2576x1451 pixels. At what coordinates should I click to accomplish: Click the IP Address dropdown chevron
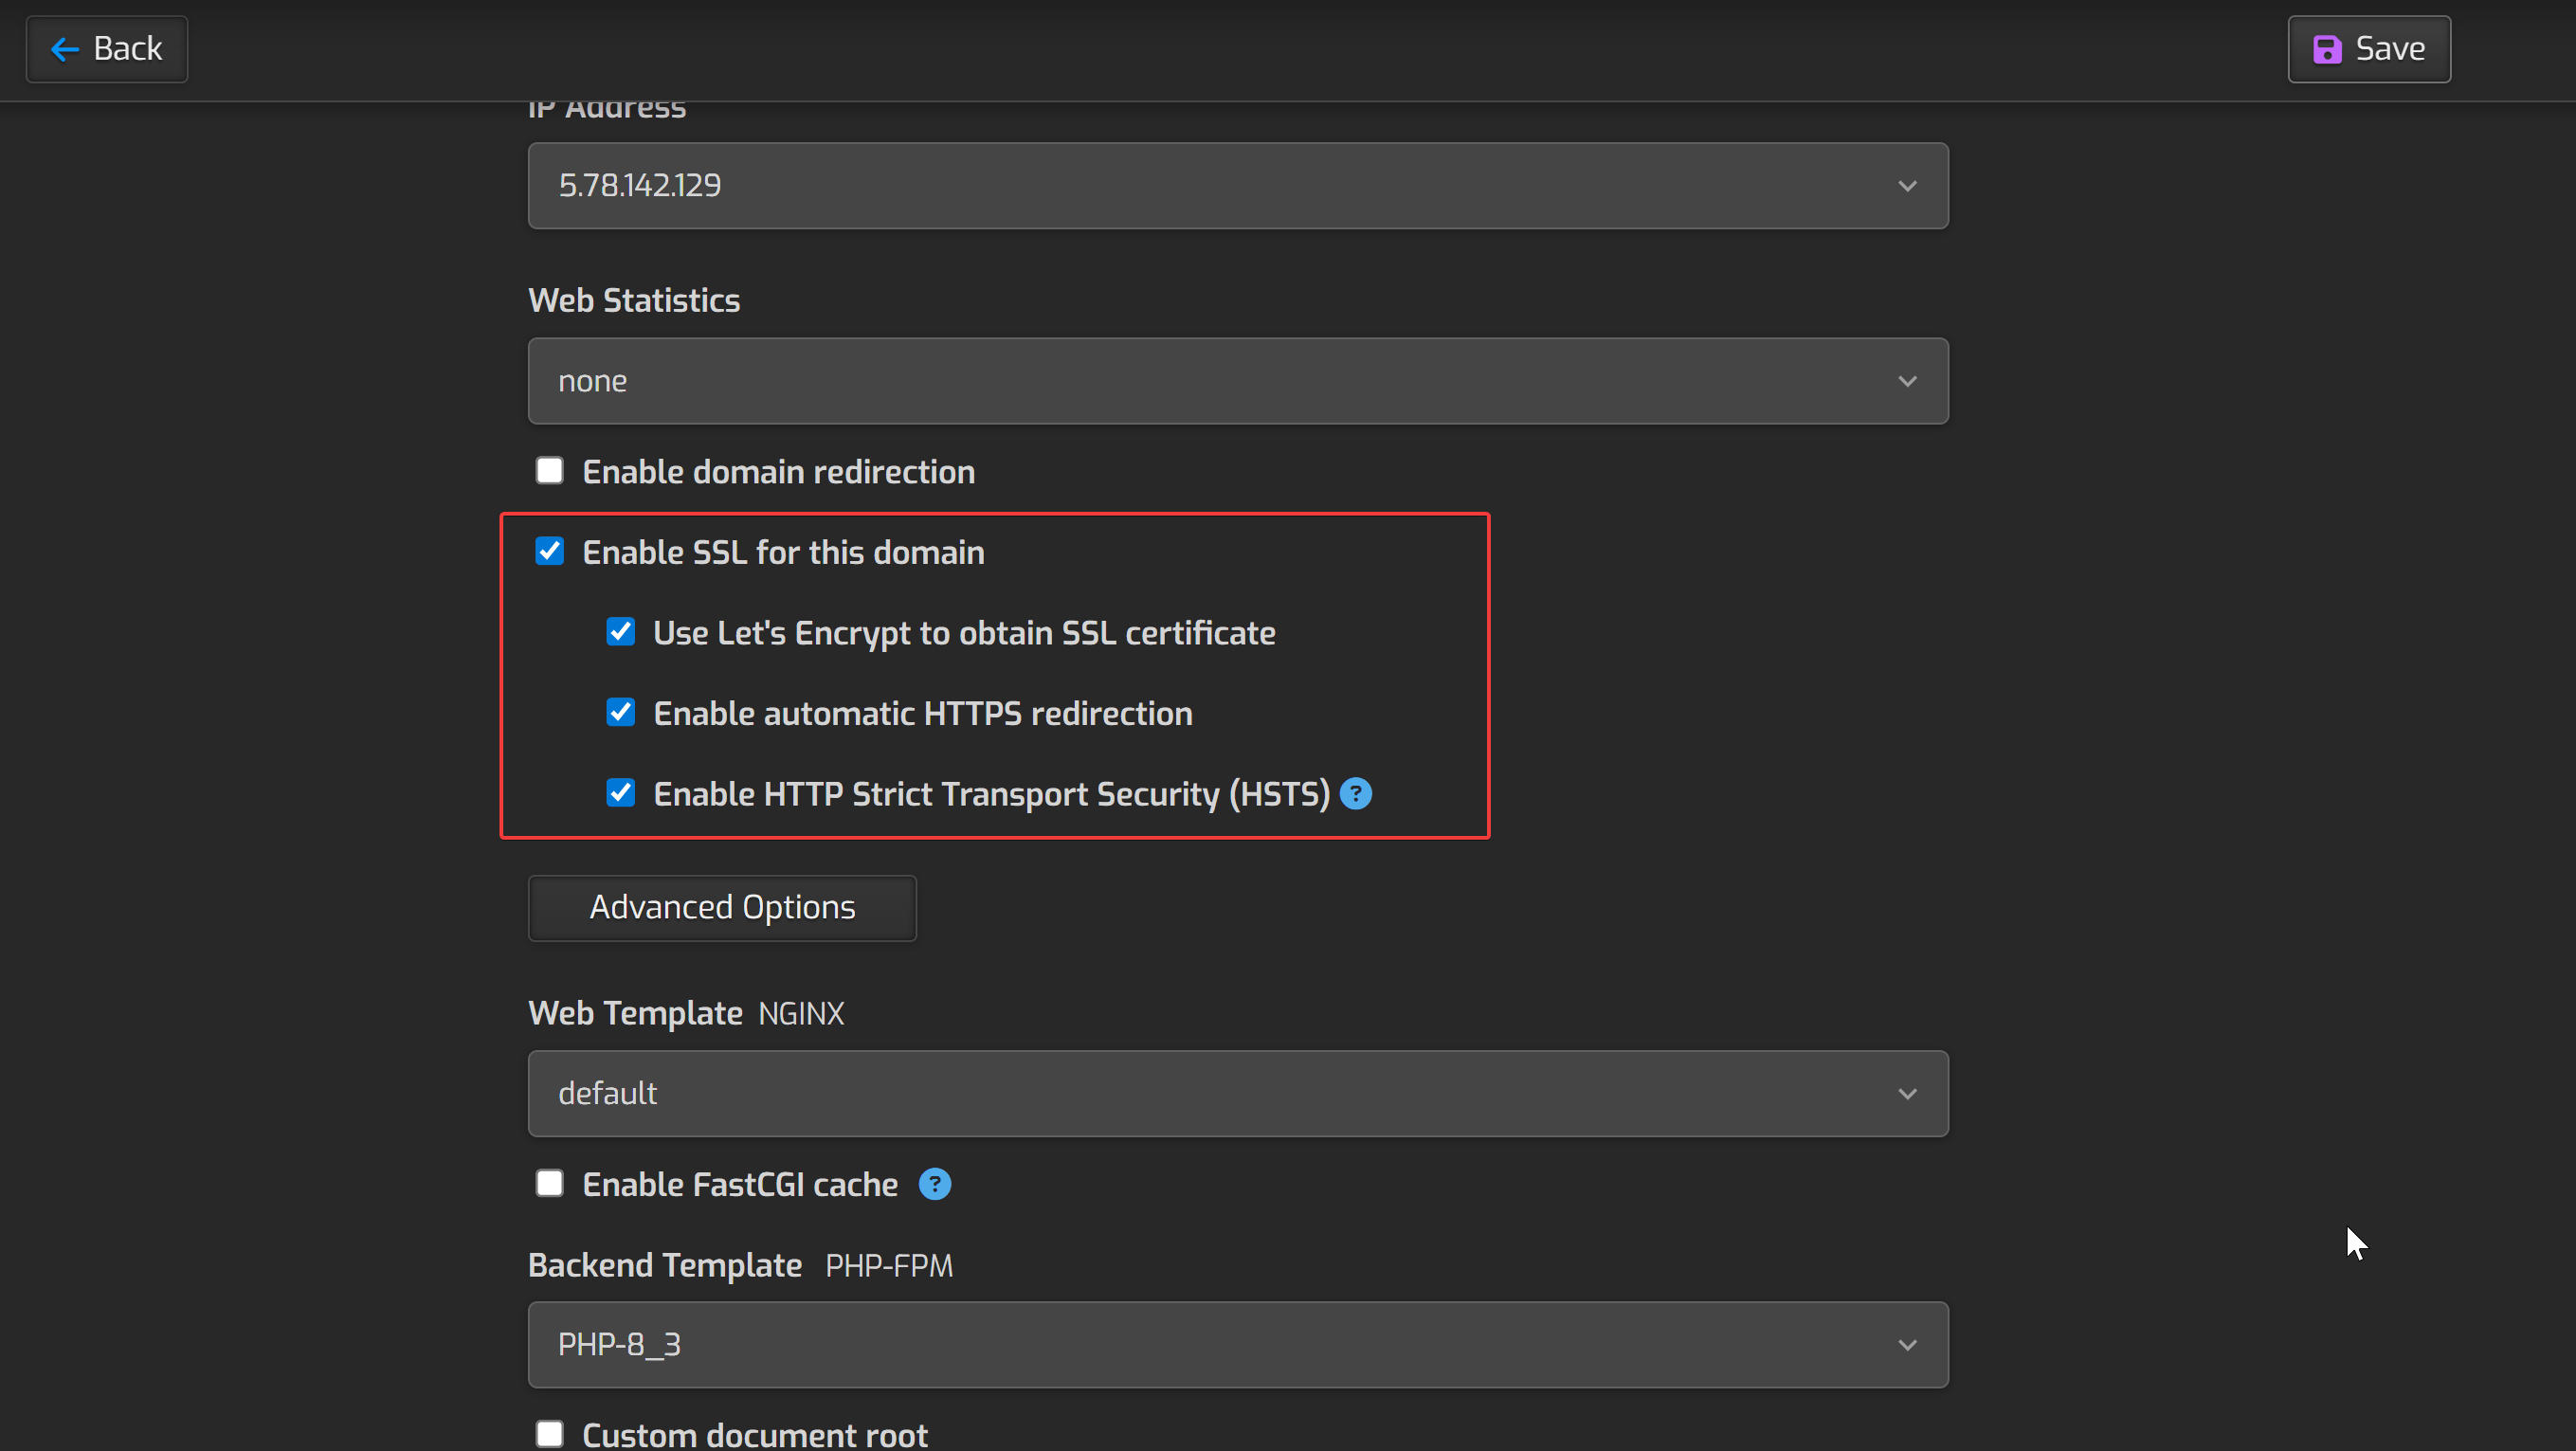tap(1907, 186)
